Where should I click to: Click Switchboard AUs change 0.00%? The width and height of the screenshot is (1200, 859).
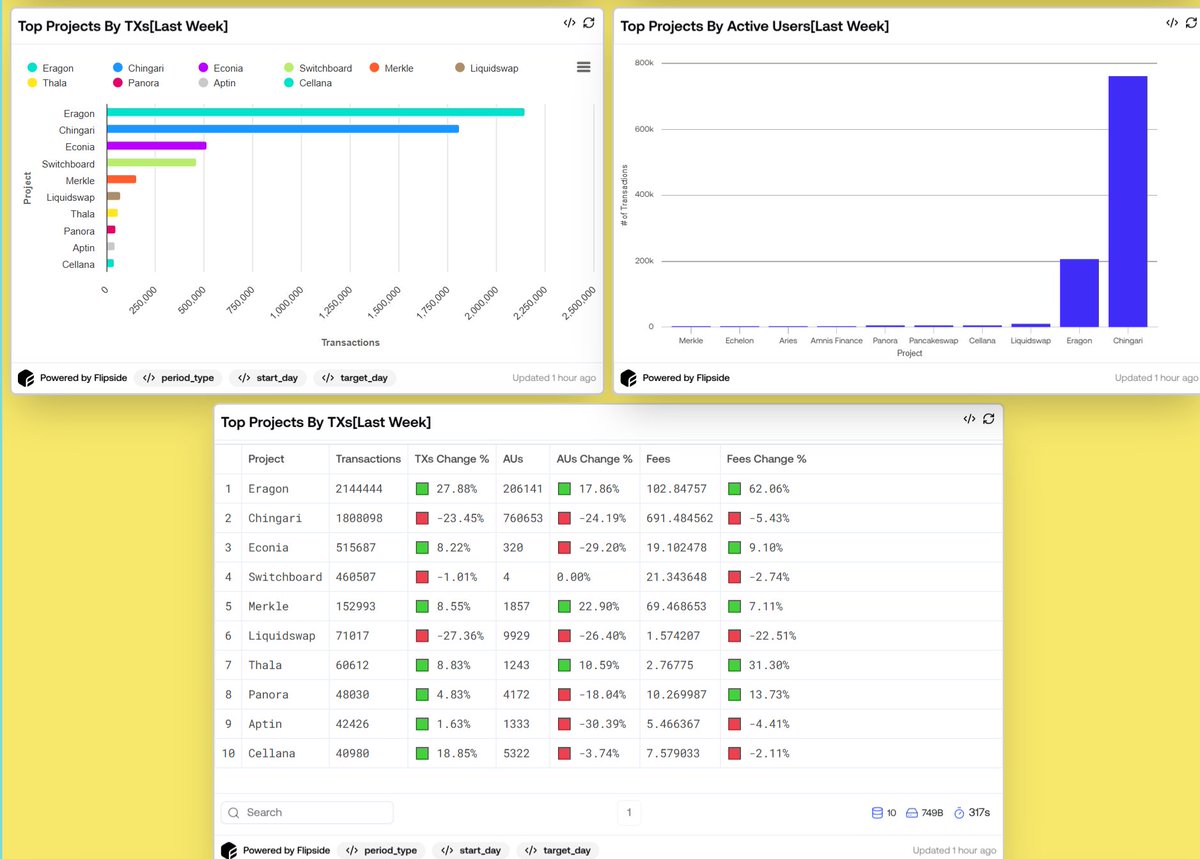pyautogui.click(x=573, y=577)
